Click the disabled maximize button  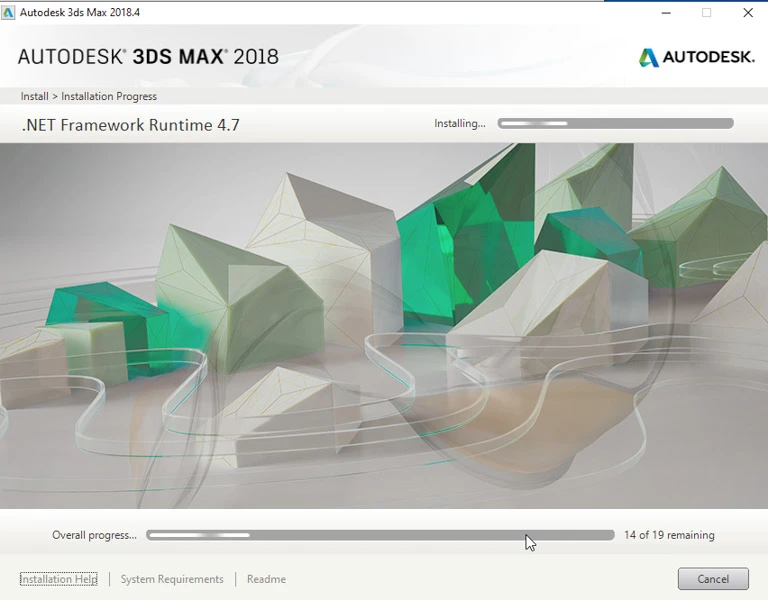pyautogui.click(x=706, y=13)
